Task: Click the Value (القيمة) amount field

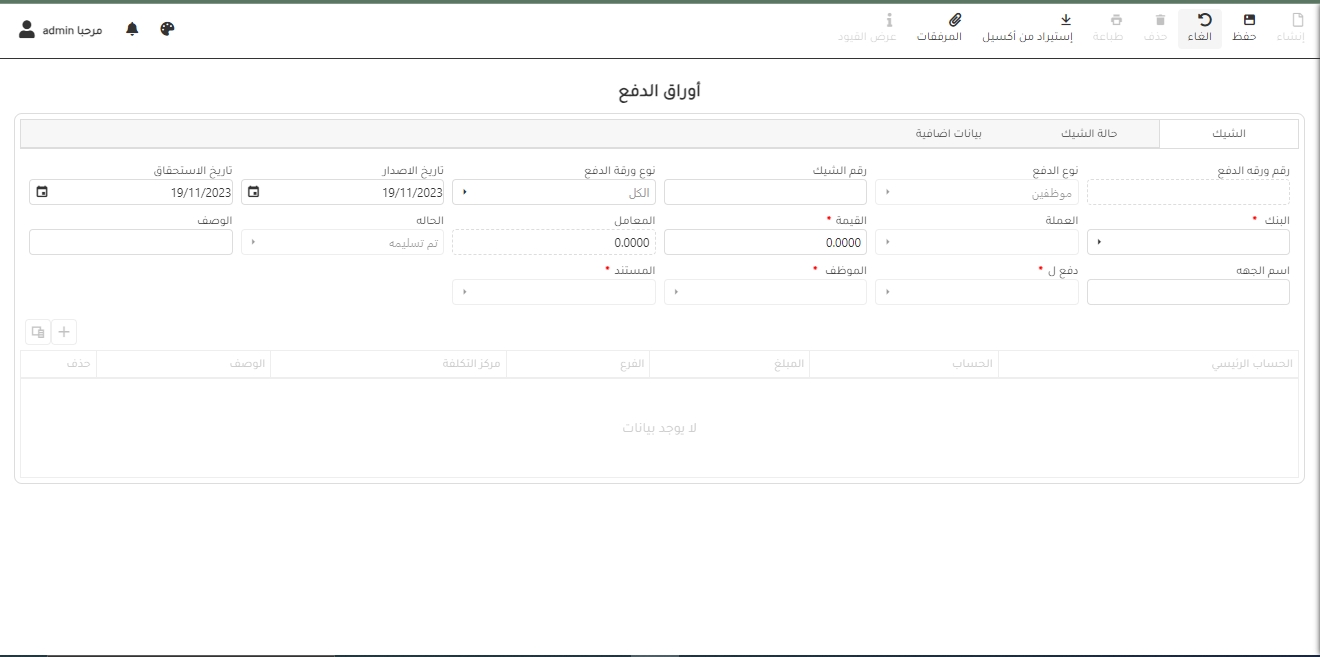Action: [x=765, y=242]
